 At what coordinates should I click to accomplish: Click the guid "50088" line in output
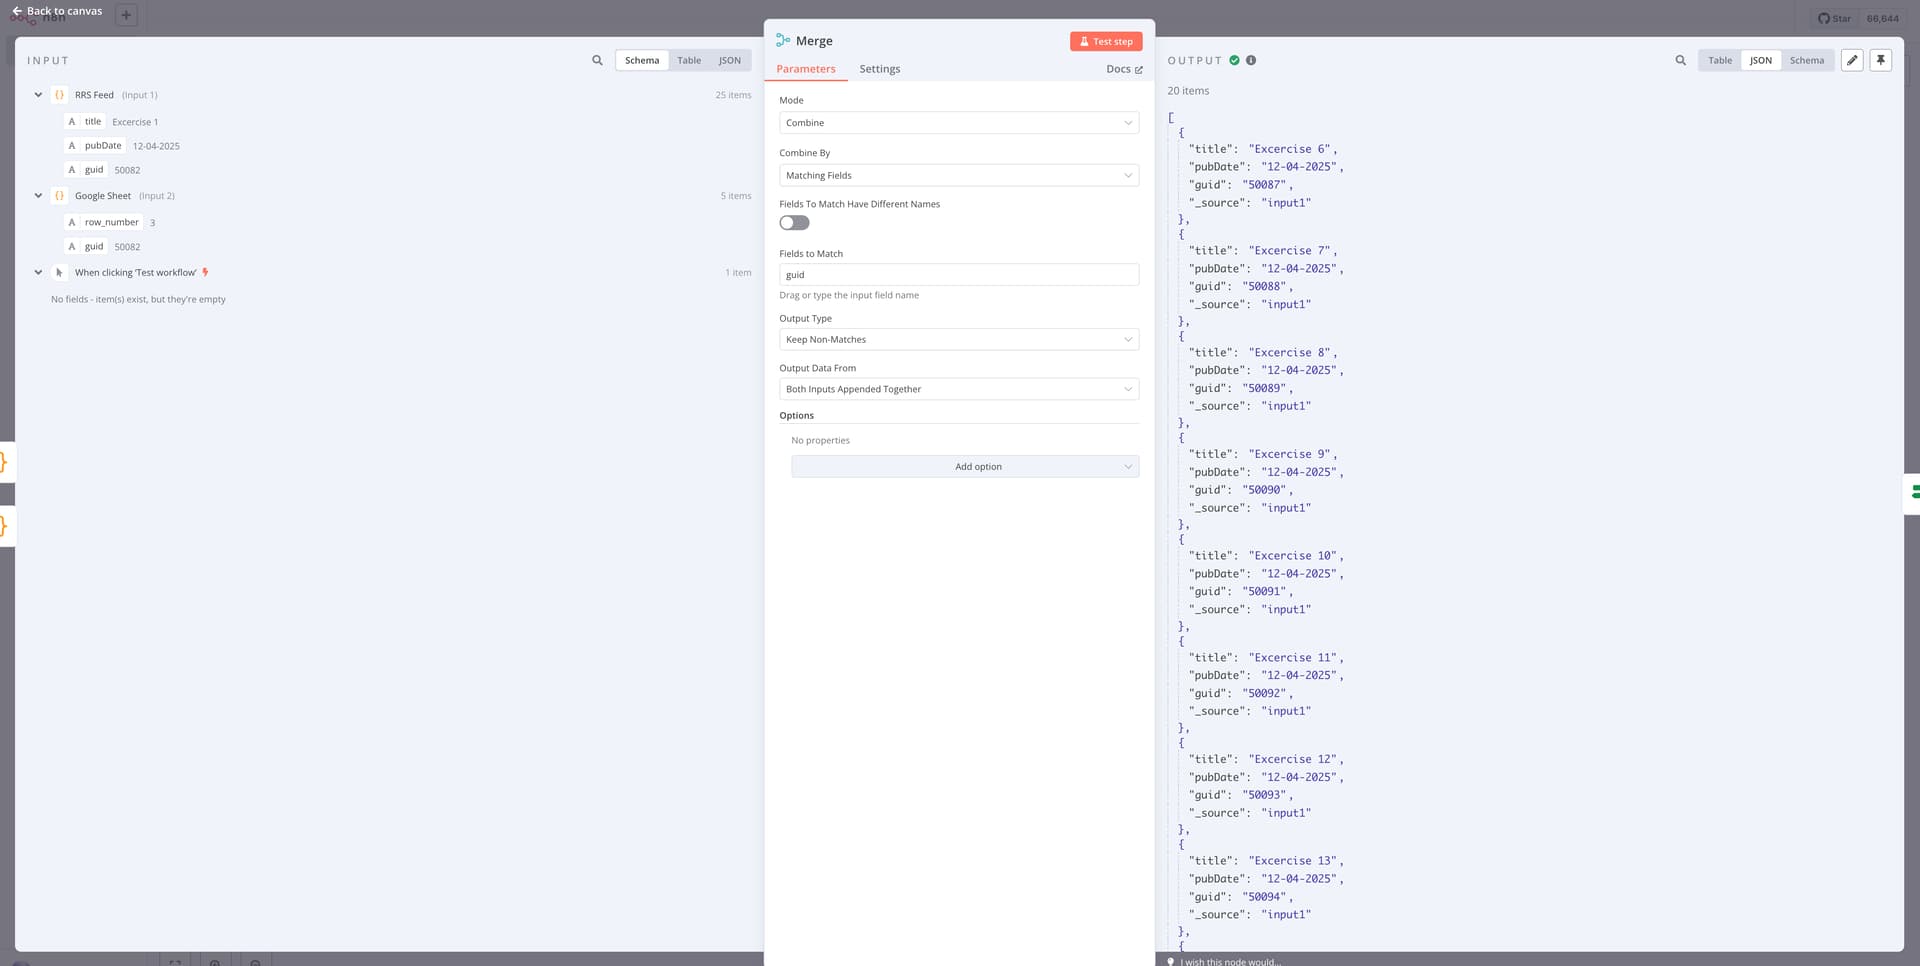click(x=1241, y=286)
